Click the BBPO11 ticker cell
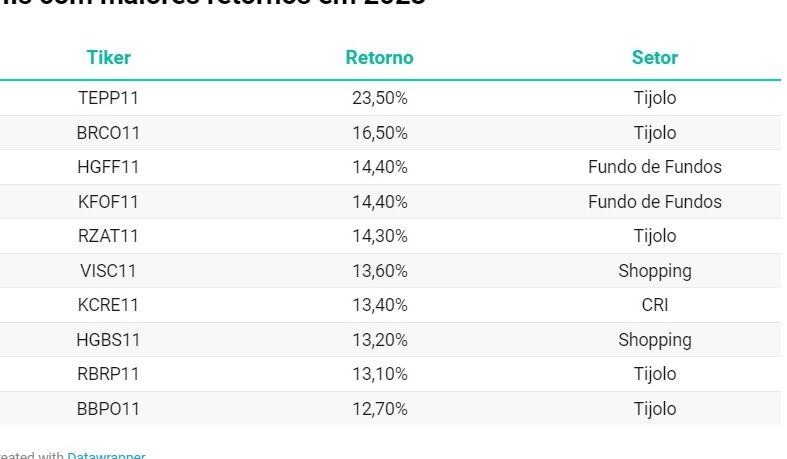The height and width of the screenshot is (459, 787). click(108, 409)
